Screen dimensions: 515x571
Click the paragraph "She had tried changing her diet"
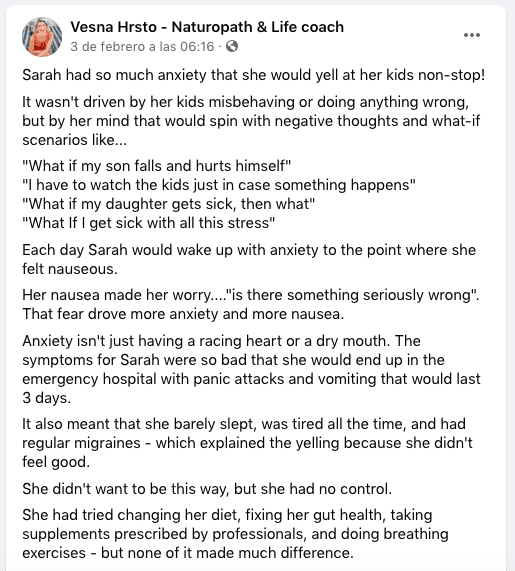tap(235, 534)
